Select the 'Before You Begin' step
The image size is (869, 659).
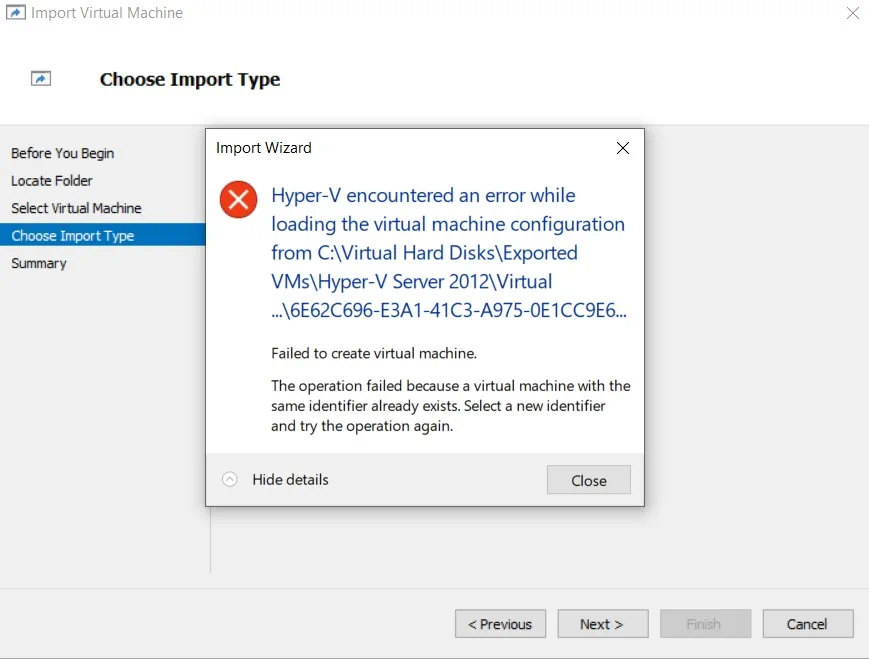[63, 153]
